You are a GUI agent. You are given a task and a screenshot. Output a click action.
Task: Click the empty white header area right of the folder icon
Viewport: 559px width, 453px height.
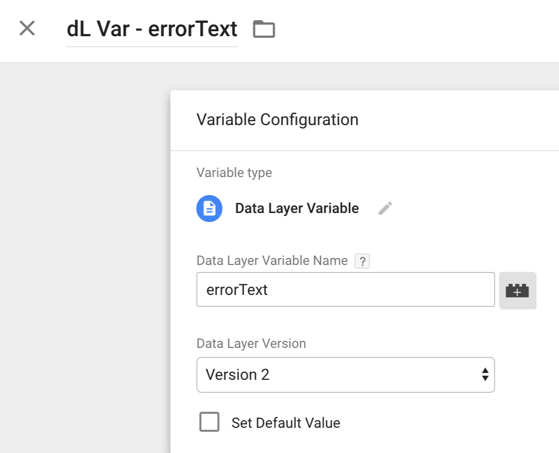coord(417,30)
